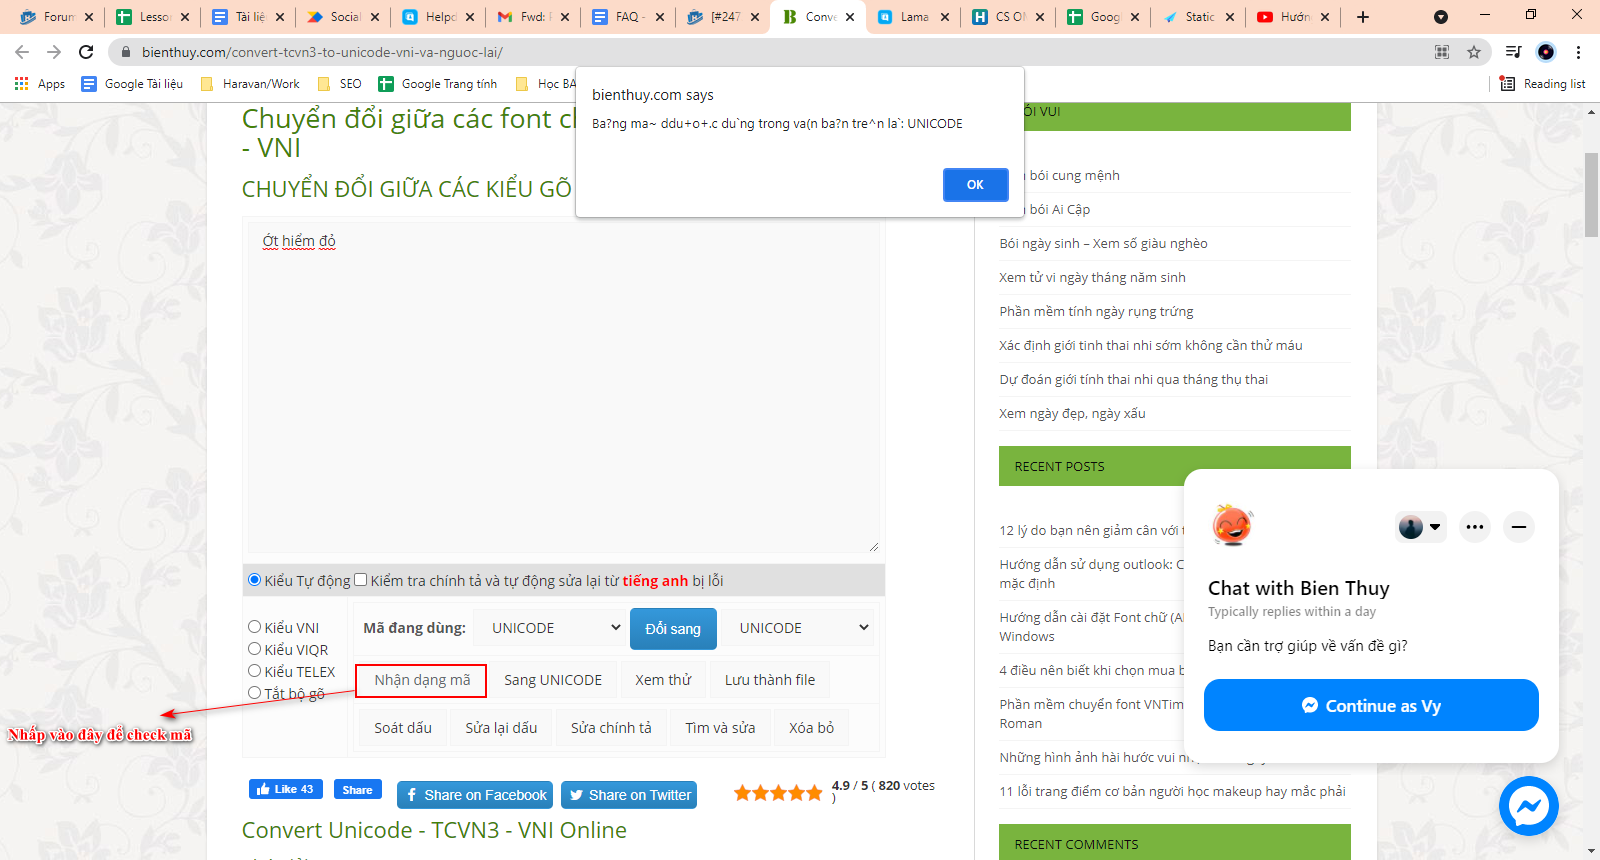Confirm the alert with OK
Image resolution: width=1600 pixels, height=860 pixels.
975,185
